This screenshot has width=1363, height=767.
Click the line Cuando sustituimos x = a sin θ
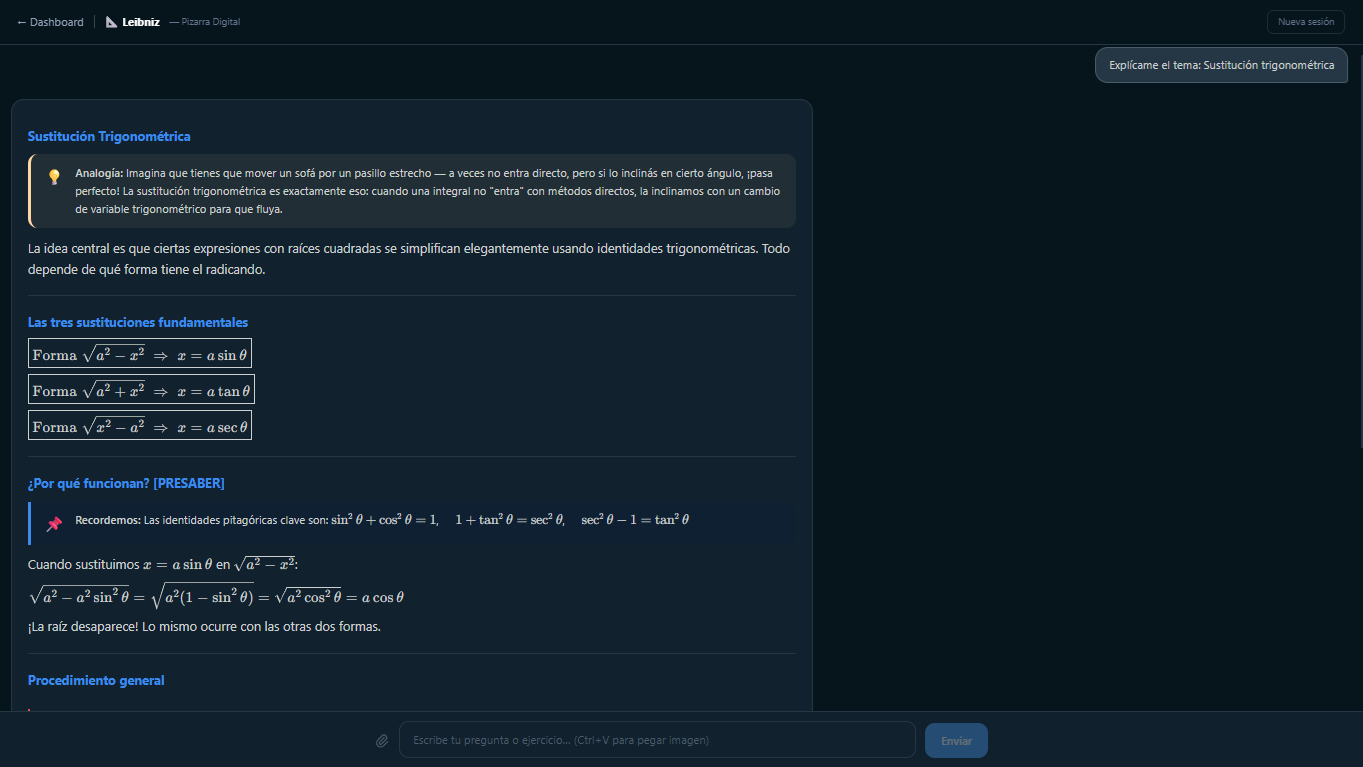[x=164, y=564]
